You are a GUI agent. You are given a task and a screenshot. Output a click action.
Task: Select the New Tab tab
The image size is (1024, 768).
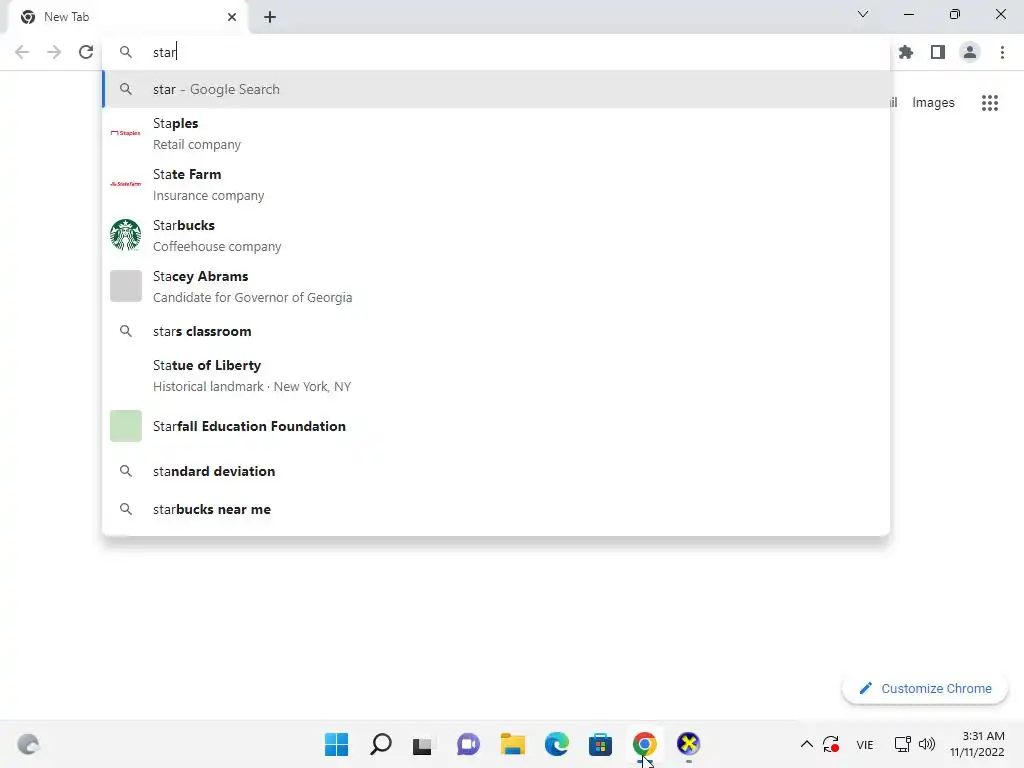[128, 17]
